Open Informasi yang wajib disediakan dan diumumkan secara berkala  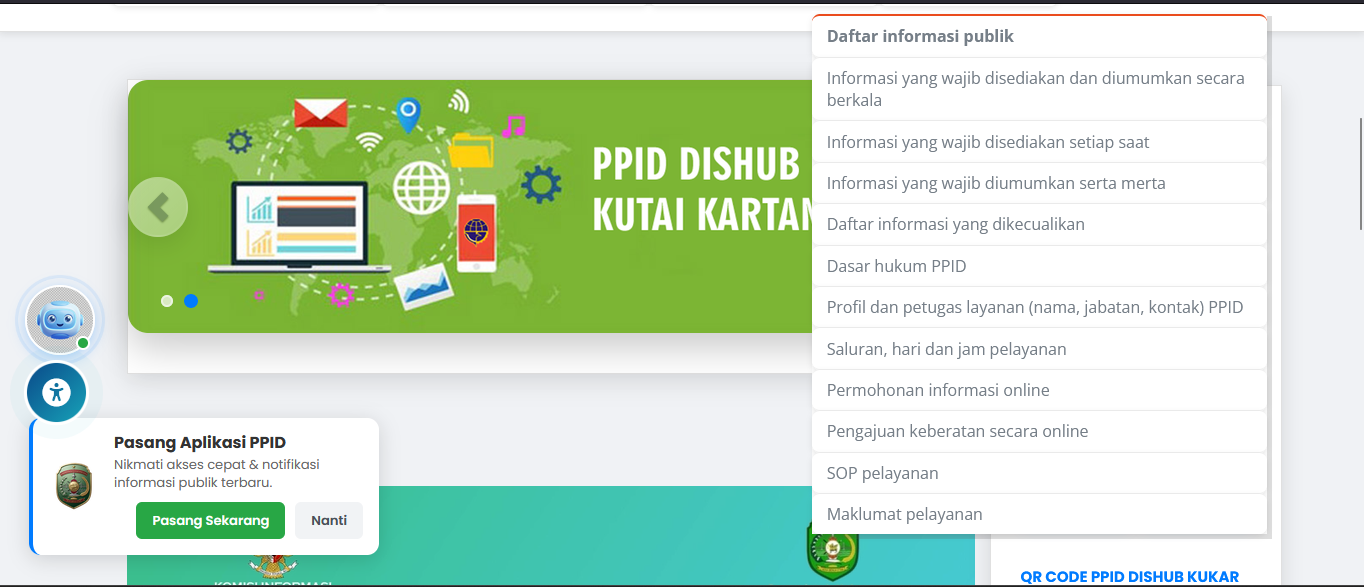click(1040, 89)
